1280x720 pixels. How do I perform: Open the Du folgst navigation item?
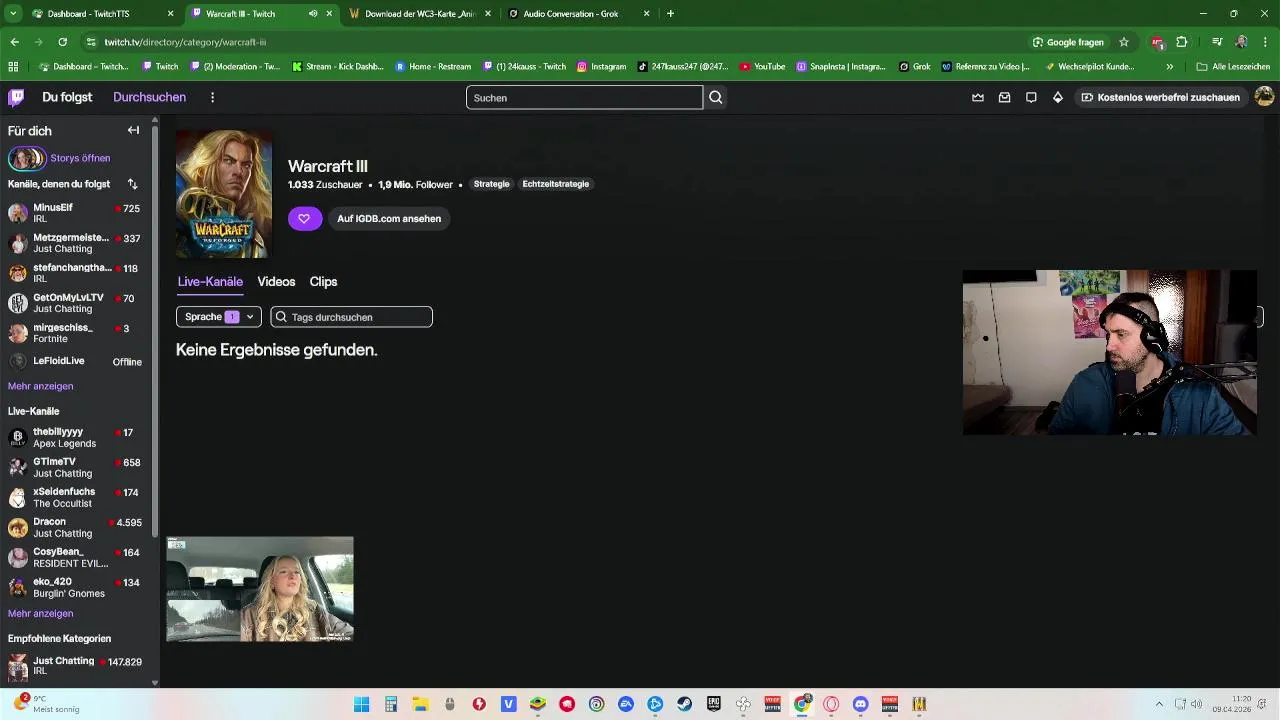[67, 97]
